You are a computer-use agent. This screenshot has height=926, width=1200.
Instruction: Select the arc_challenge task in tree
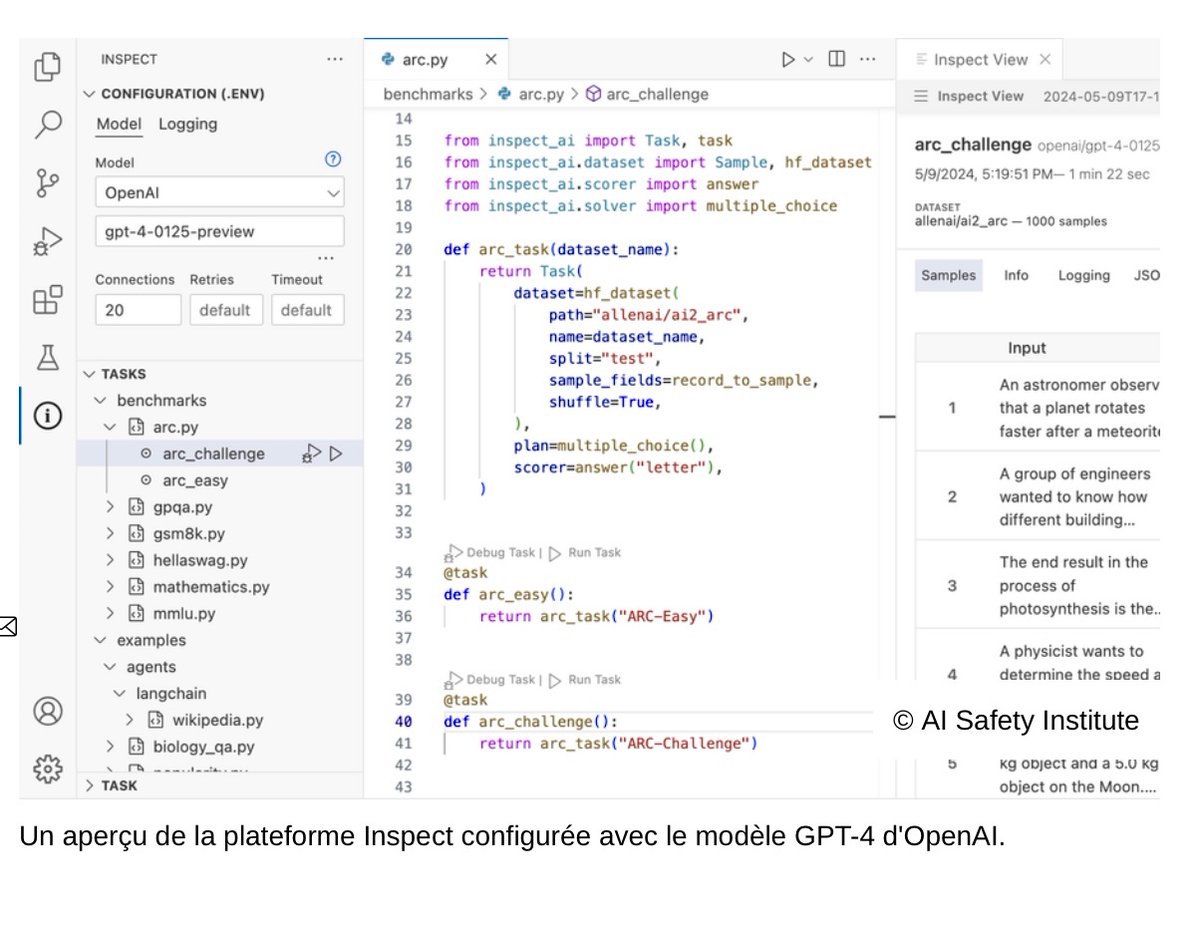tap(213, 454)
